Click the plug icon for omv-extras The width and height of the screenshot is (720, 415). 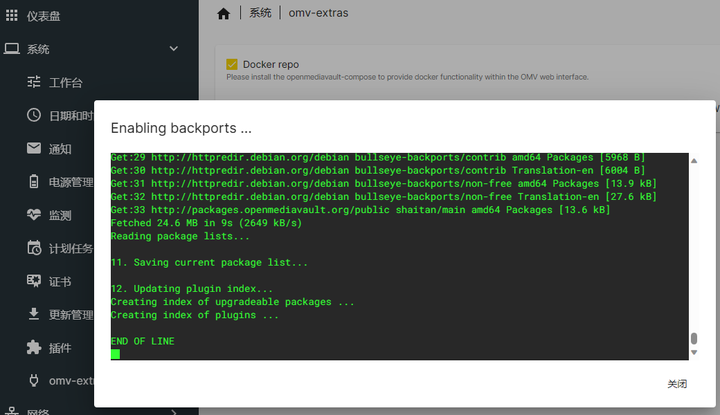pos(34,380)
